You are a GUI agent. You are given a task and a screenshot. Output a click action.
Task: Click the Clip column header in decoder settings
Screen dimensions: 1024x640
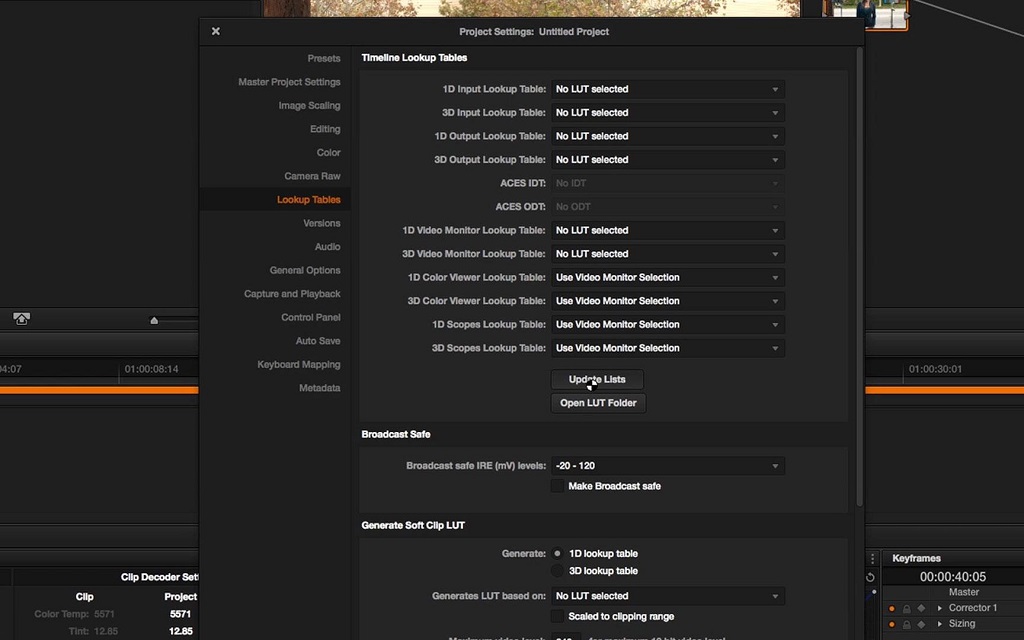coord(84,596)
